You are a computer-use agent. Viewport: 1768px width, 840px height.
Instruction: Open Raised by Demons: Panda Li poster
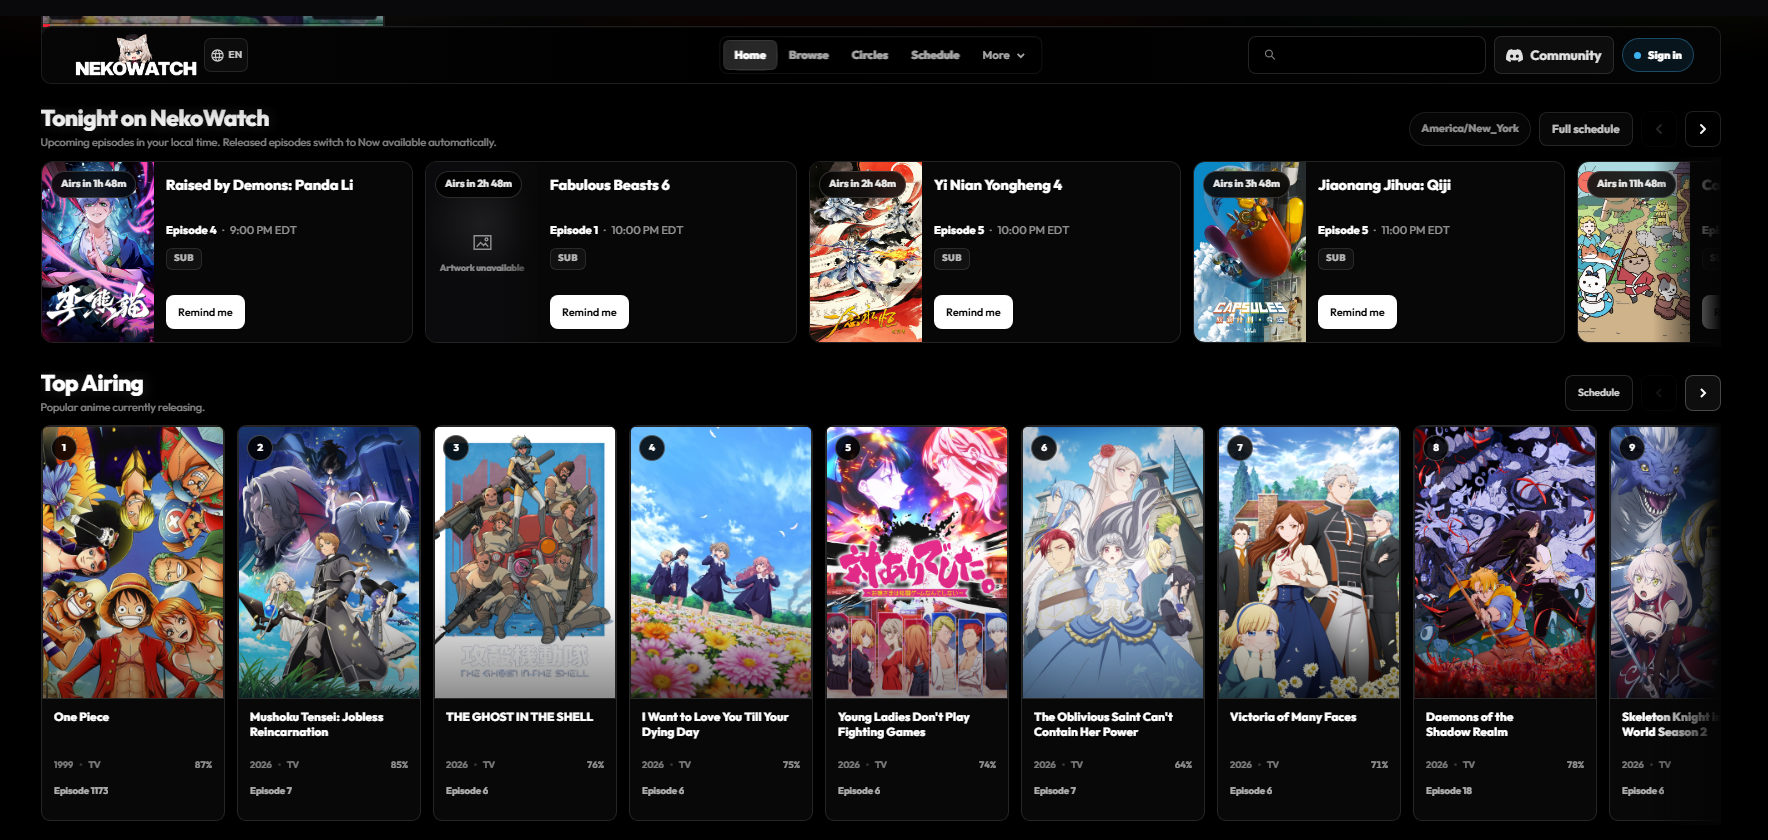click(x=98, y=252)
